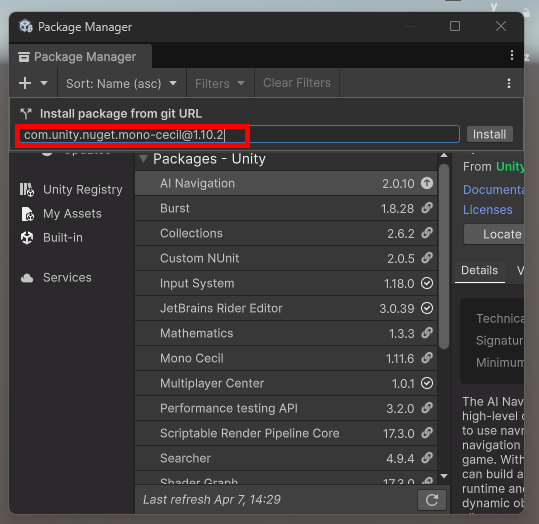Viewport: 539px width, 524px height.
Task: Close the Package Manager window
Action: 501,26
